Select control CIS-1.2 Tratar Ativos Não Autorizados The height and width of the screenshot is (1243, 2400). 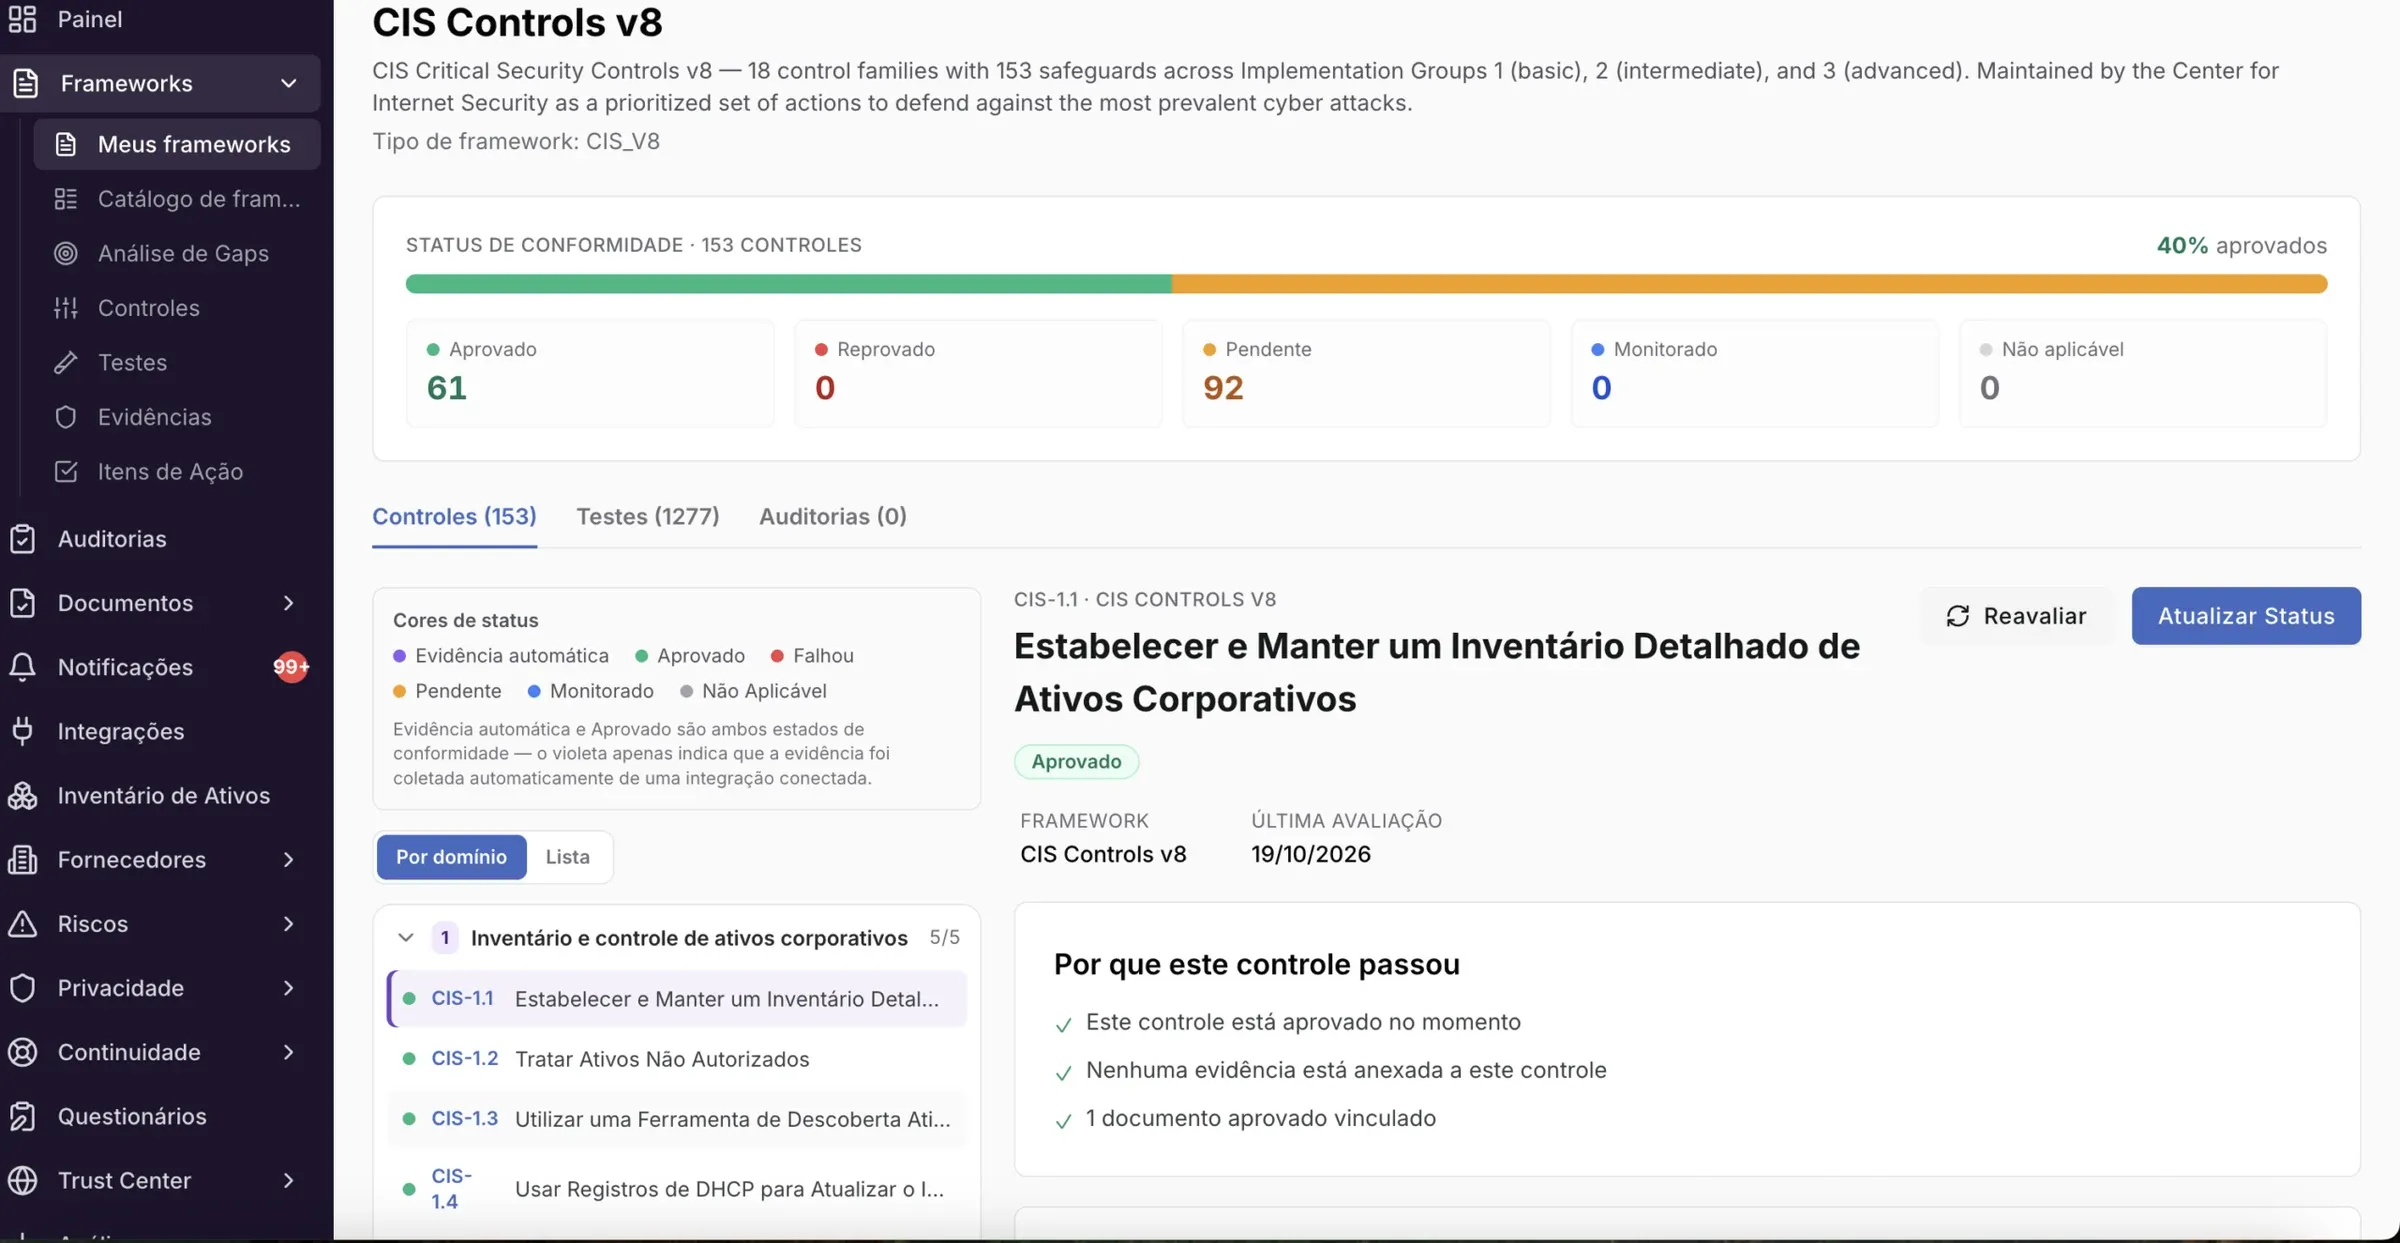tap(677, 1059)
